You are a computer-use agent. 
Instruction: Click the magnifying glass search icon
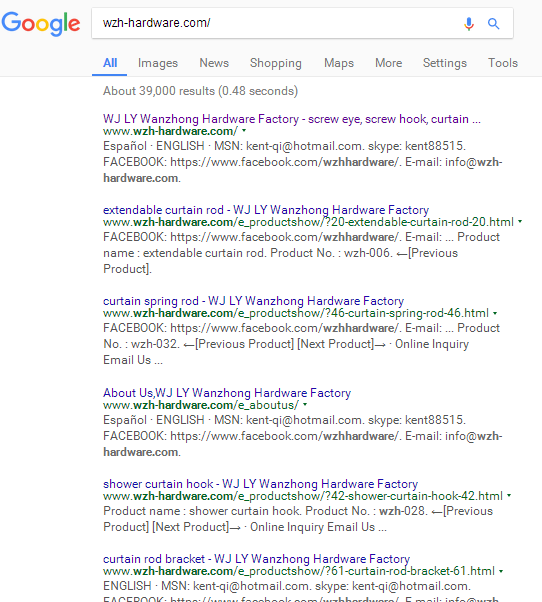click(x=494, y=24)
